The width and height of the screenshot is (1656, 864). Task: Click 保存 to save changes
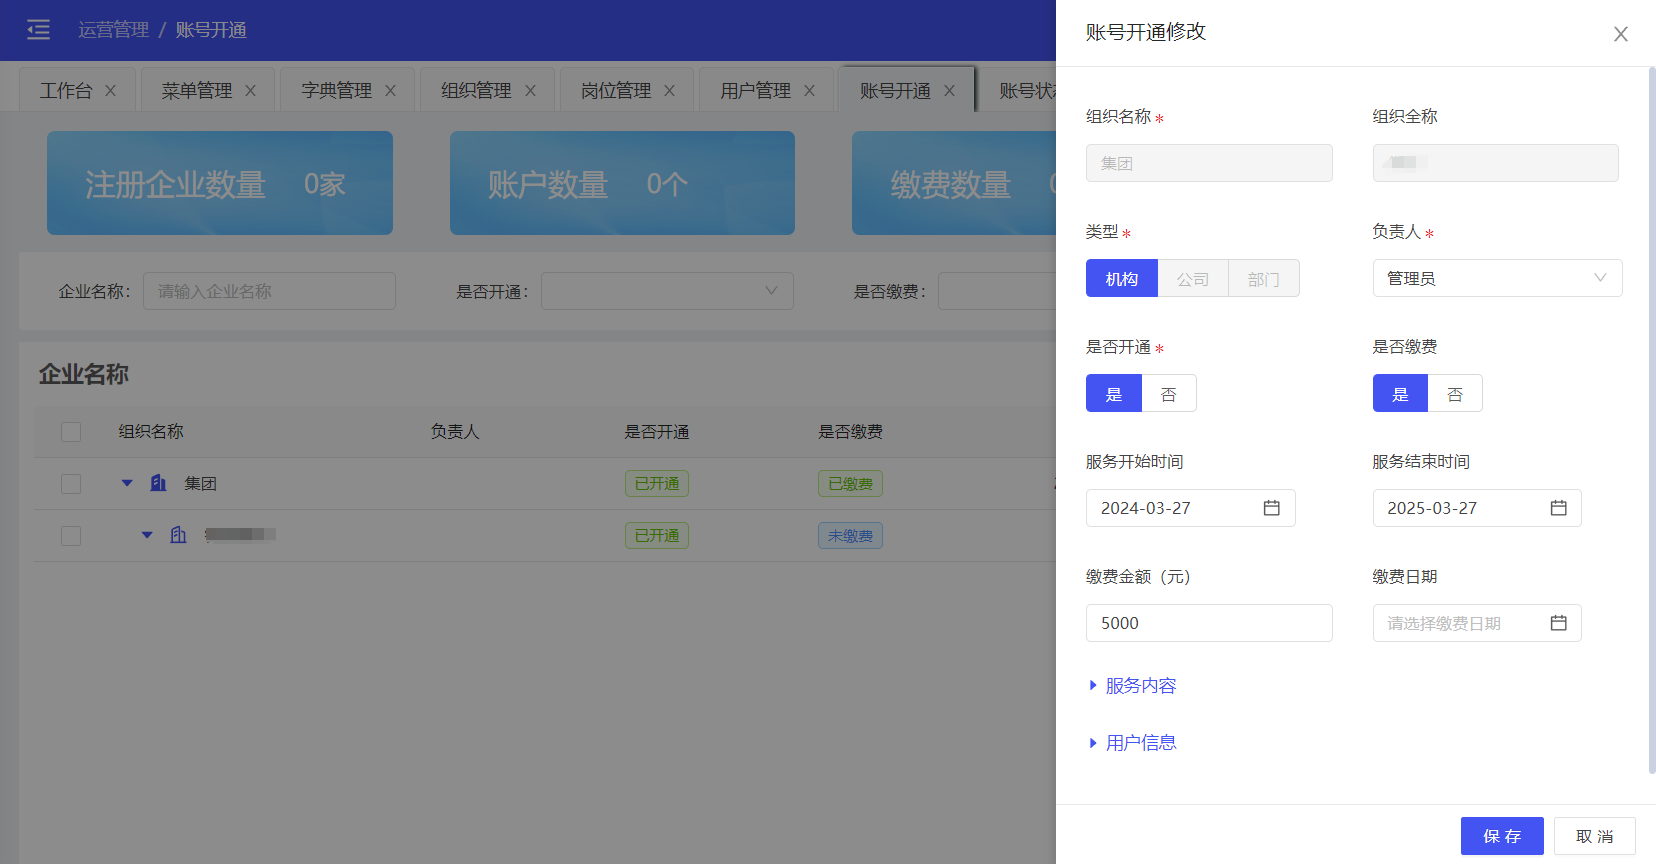1502,836
